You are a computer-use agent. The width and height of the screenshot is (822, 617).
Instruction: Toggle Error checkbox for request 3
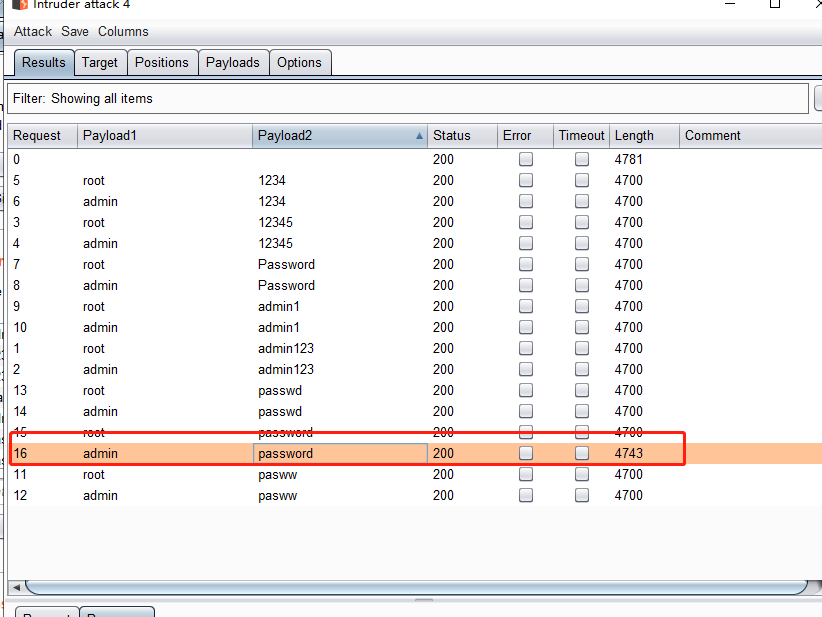coord(526,222)
